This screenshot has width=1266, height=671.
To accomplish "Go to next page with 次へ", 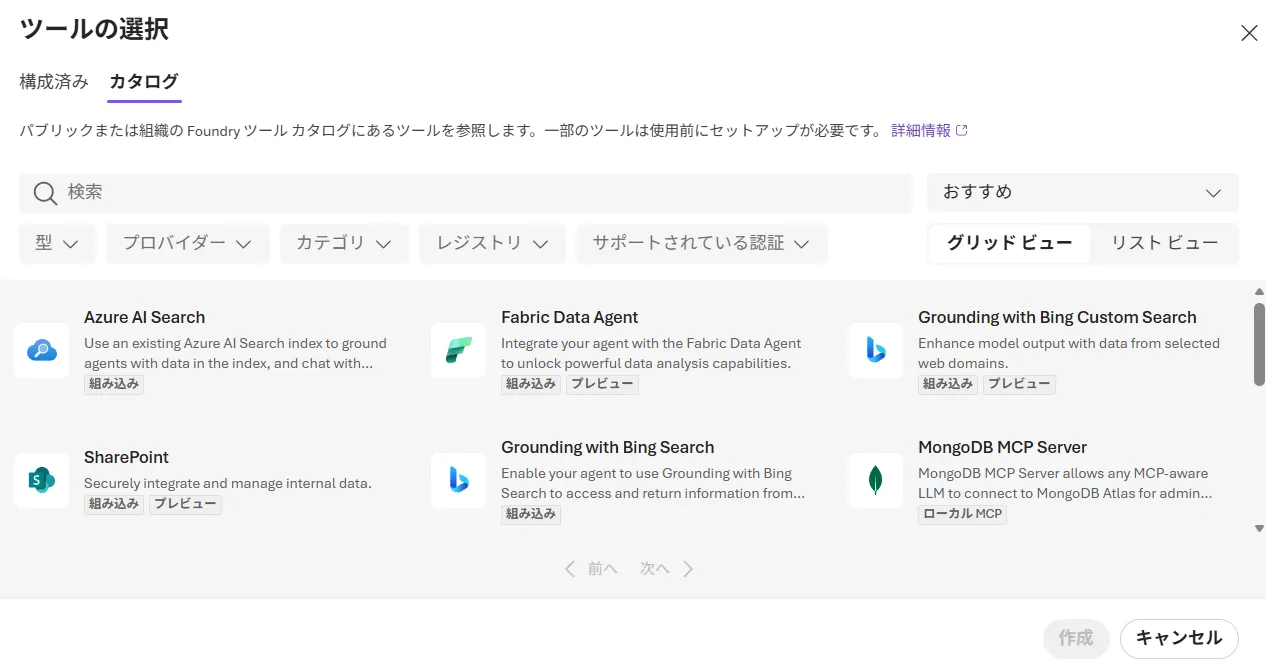I will click(x=667, y=569).
